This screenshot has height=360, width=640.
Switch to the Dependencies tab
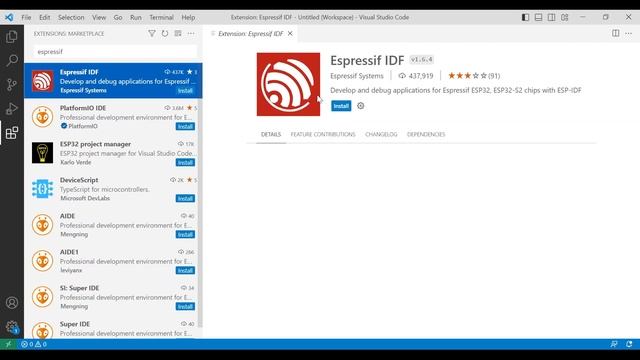pos(426,134)
